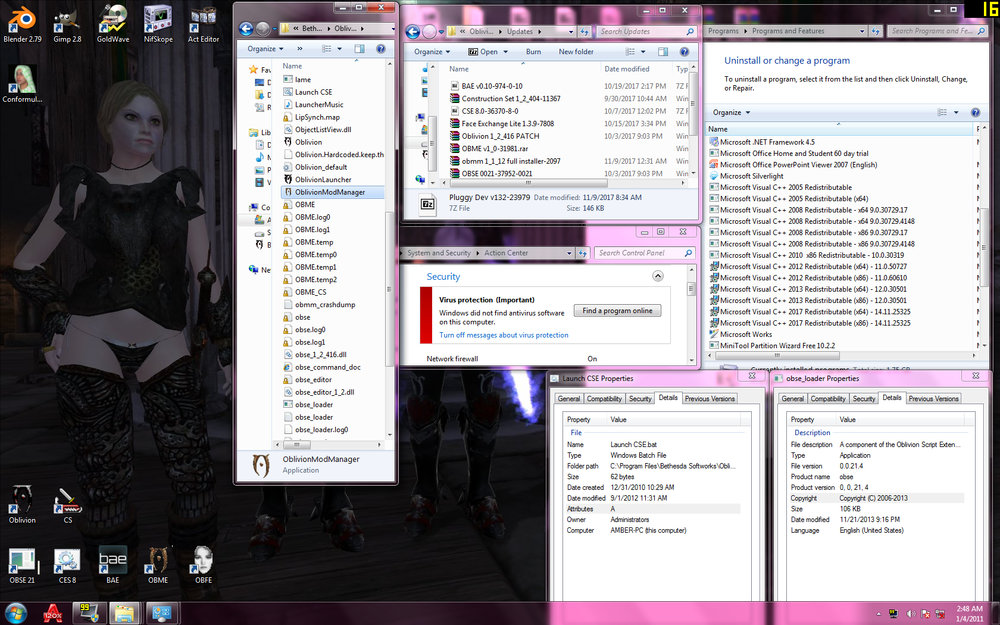
Task: Open help in the Oblivion folder window
Action: coord(381,48)
